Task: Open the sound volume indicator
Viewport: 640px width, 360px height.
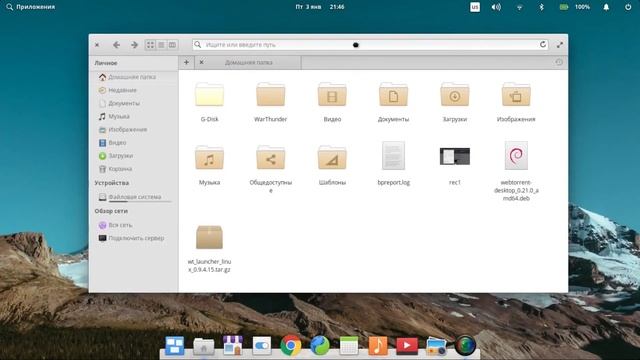Action: pos(496,7)
